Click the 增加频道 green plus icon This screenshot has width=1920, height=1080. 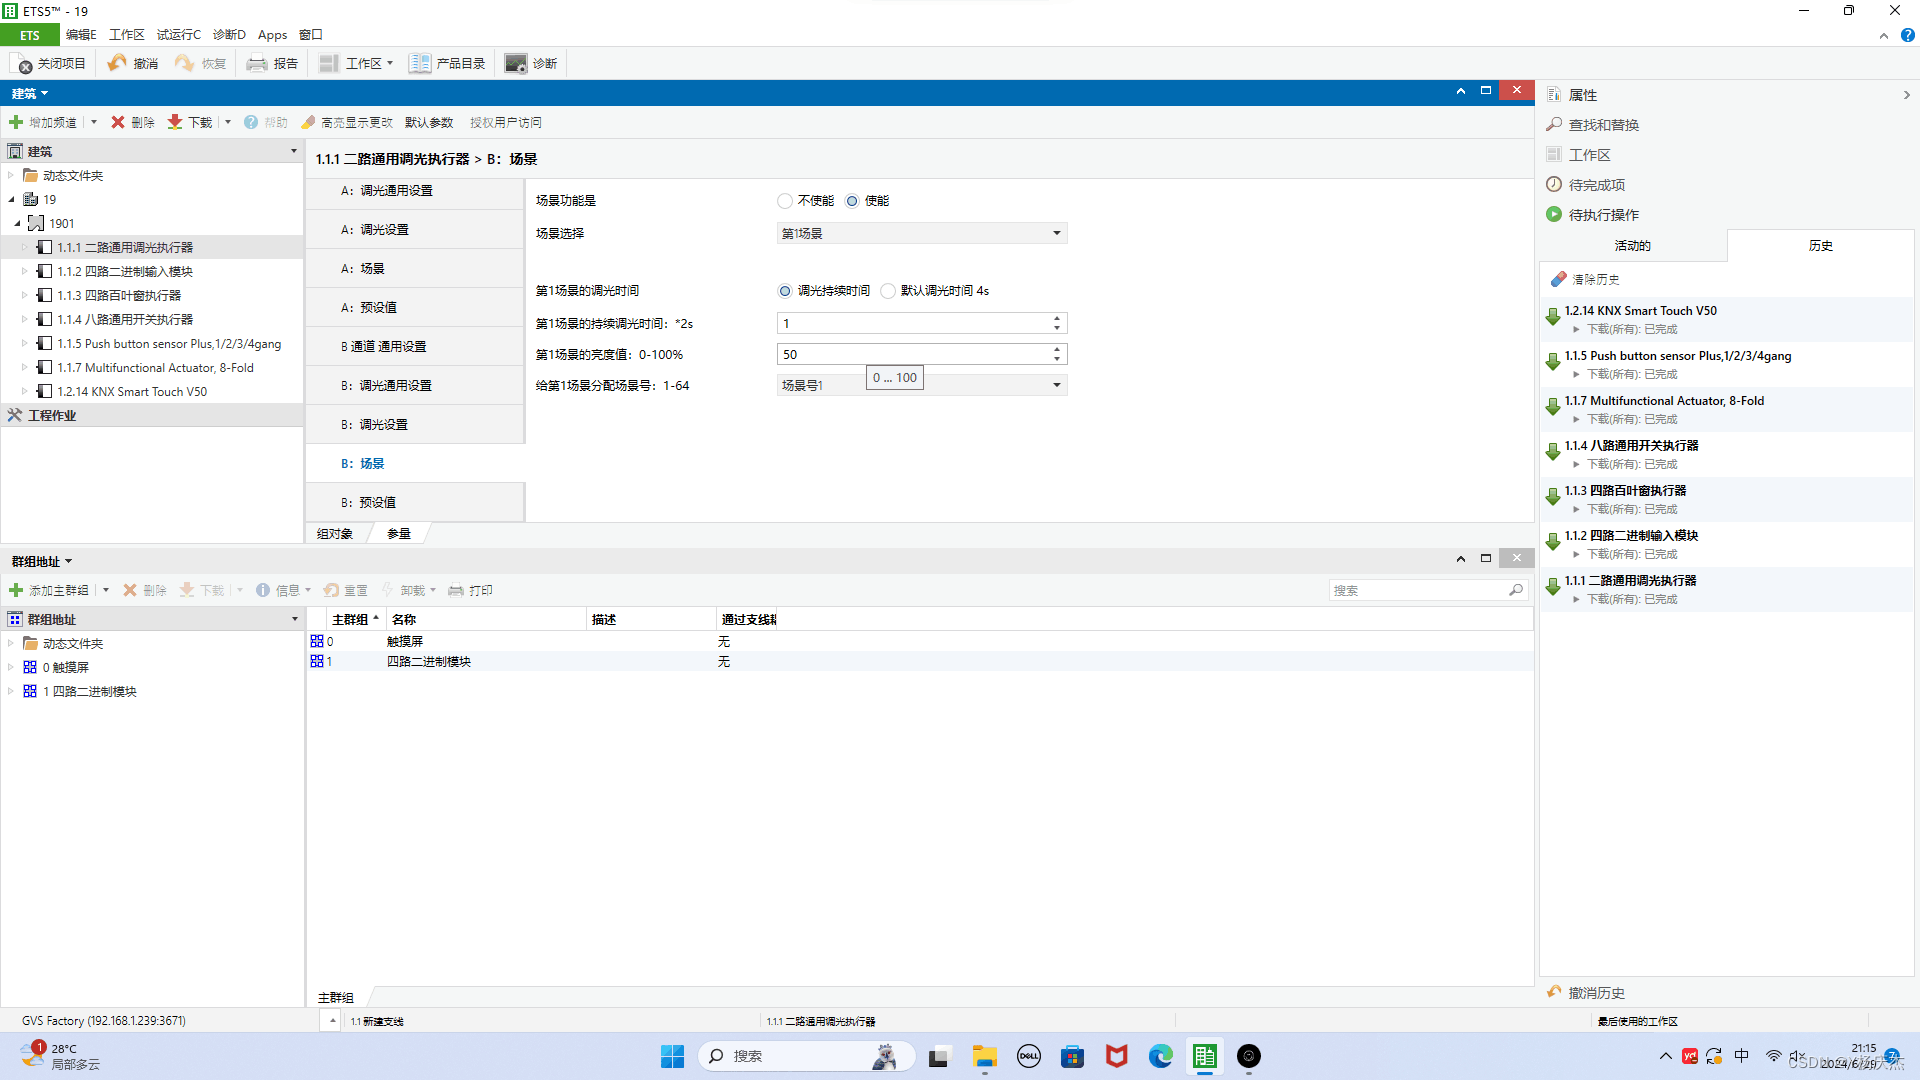click(x=16, y=122)
